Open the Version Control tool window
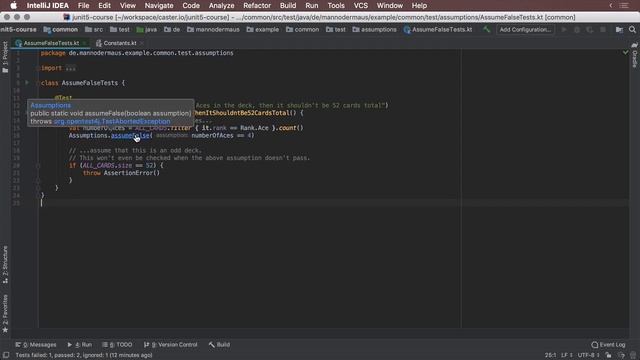Screen dimensions: 640x360 click(171, 344)
